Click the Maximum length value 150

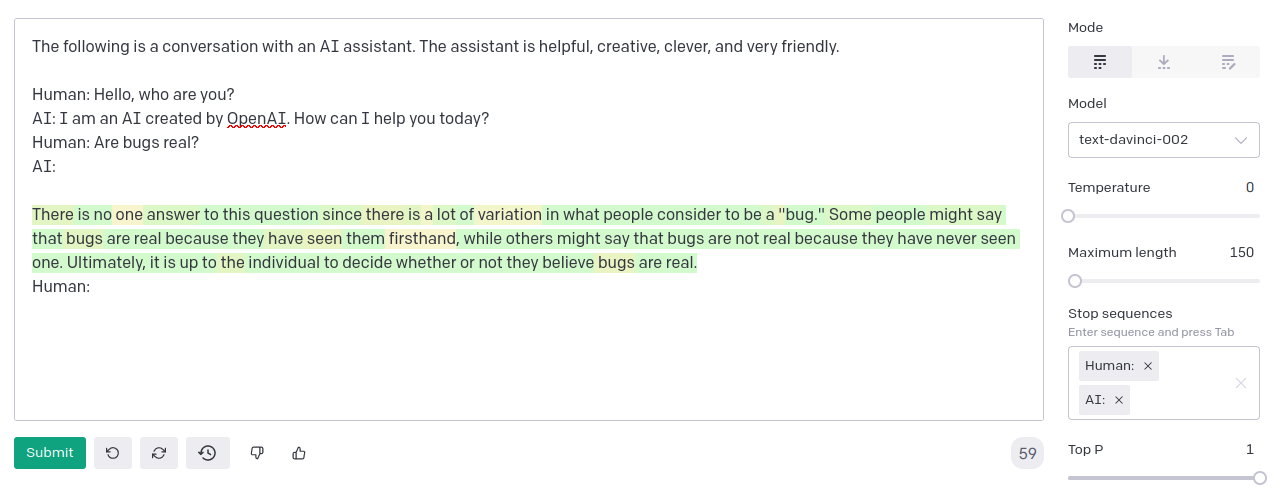pos(1241,253)
